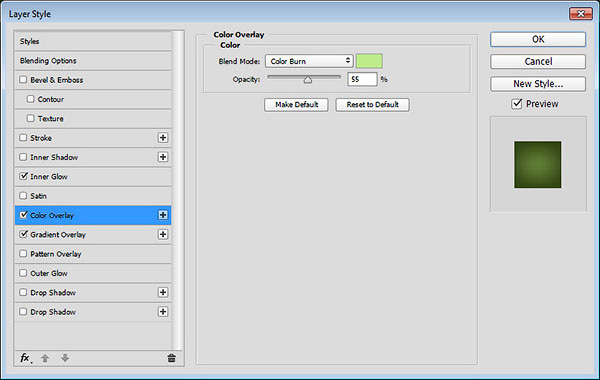Screen dimensions: 600x380
Task: Select the Outer Glow settings row
Action: coord(93,273)
